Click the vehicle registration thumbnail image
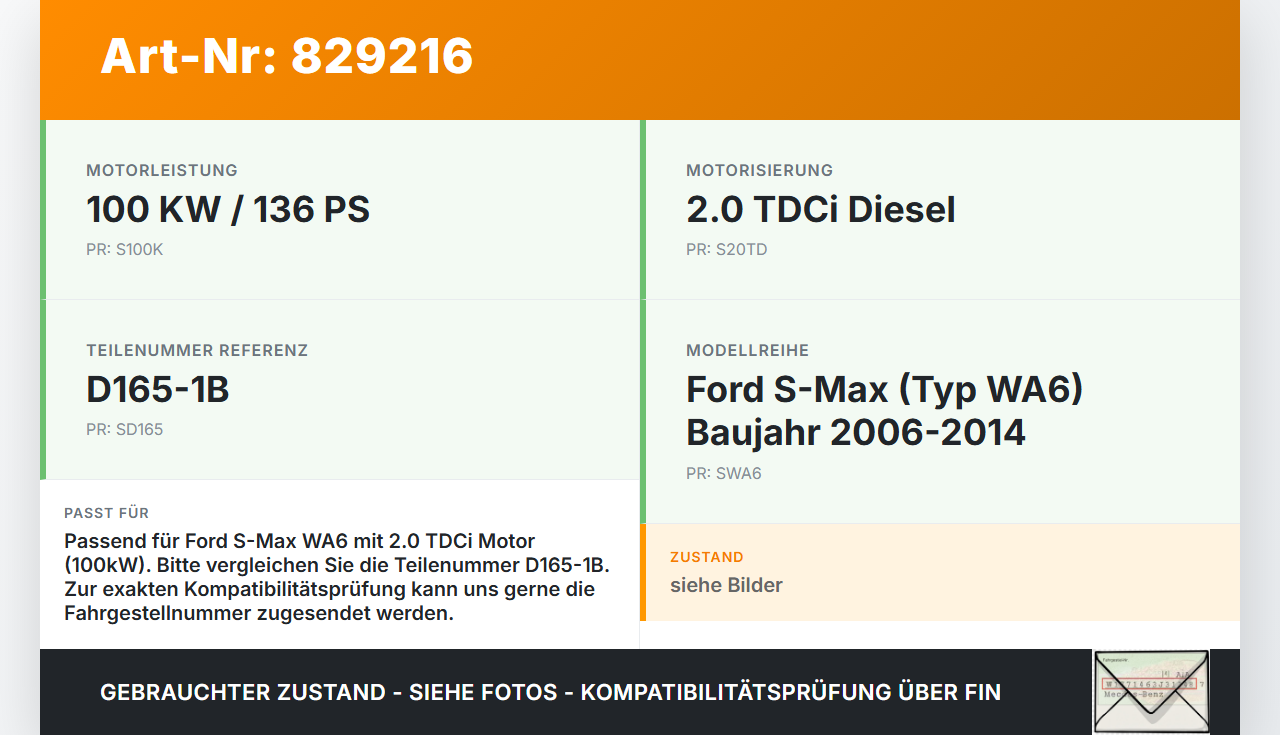Screen dimensions: 1280x736 pos(1151,692)
